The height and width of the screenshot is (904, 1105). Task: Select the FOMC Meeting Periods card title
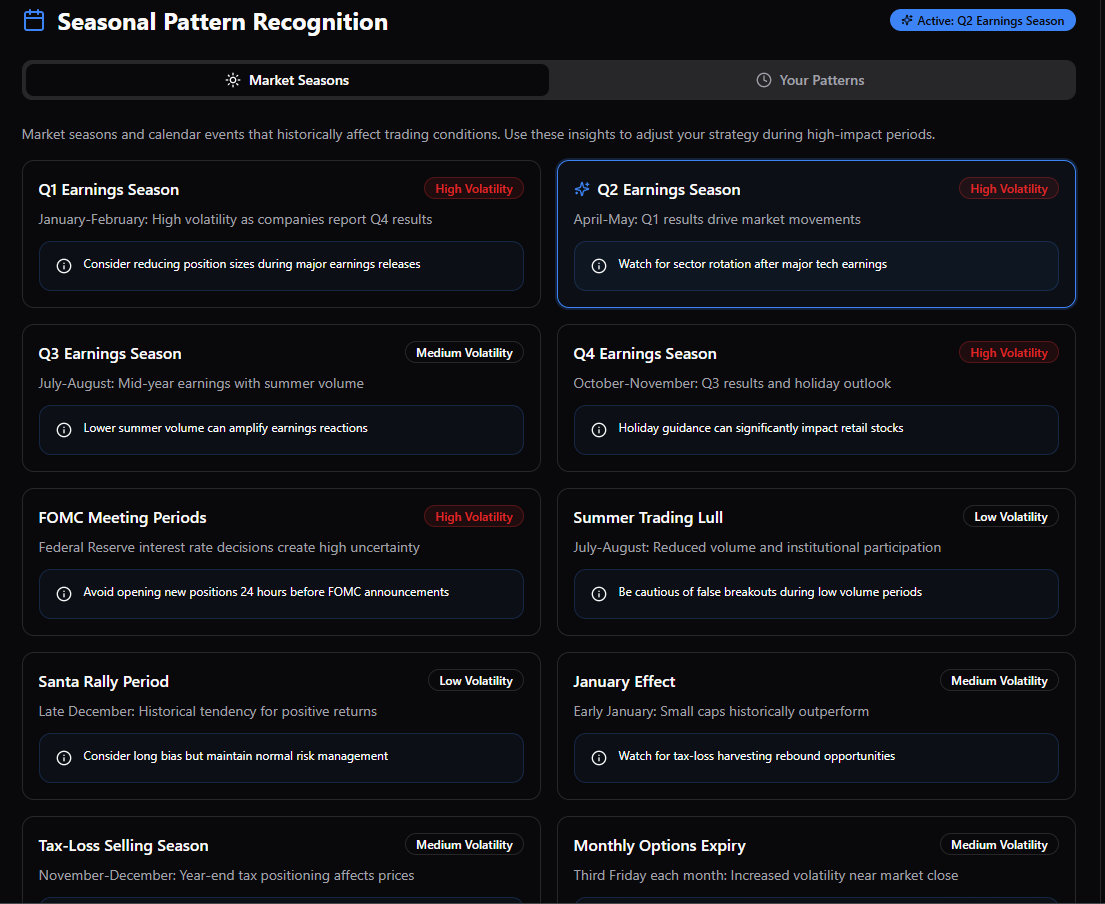click(123, 518)
